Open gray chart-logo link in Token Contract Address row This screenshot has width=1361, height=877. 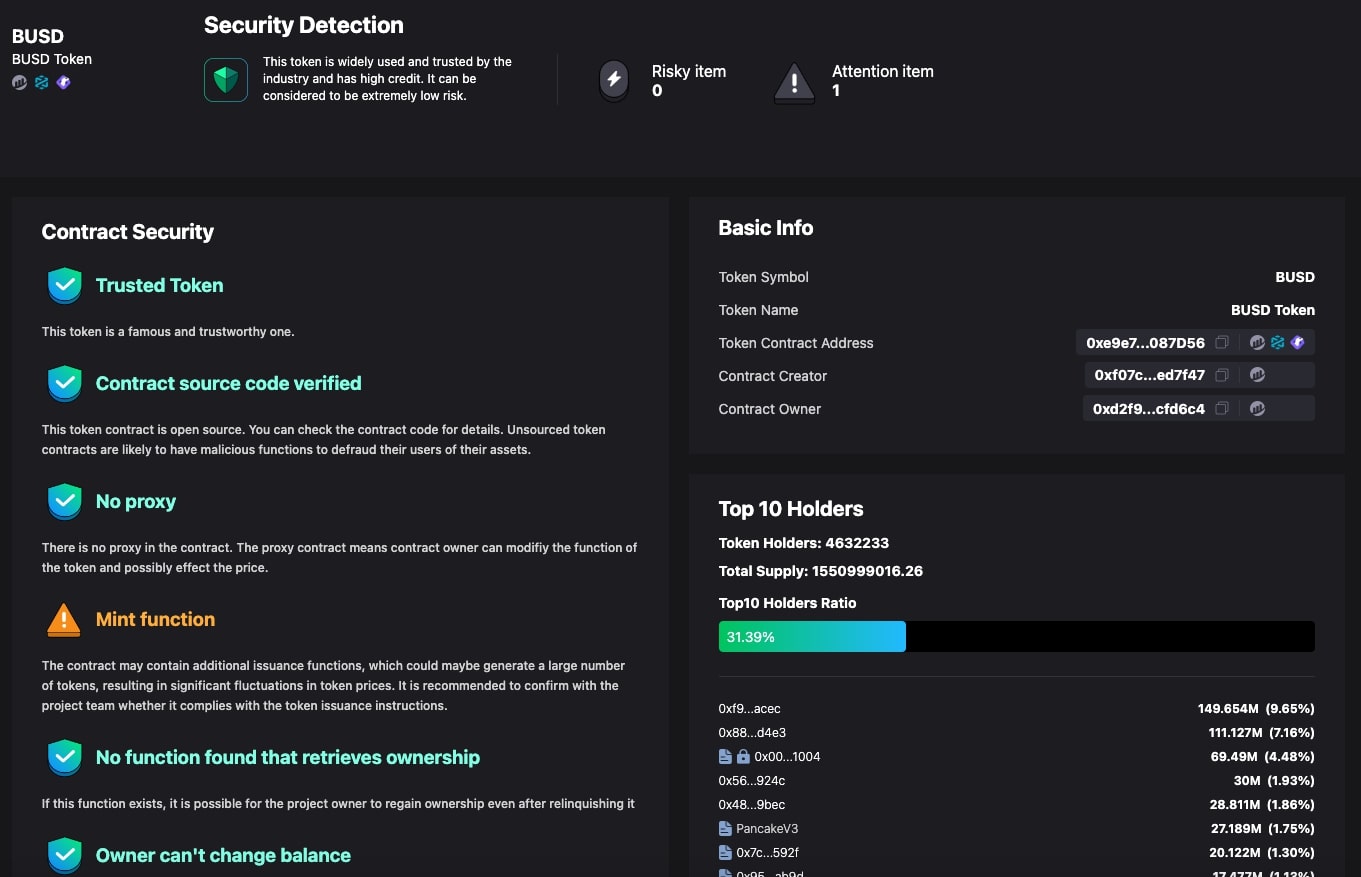click(x=1258, y=343)
